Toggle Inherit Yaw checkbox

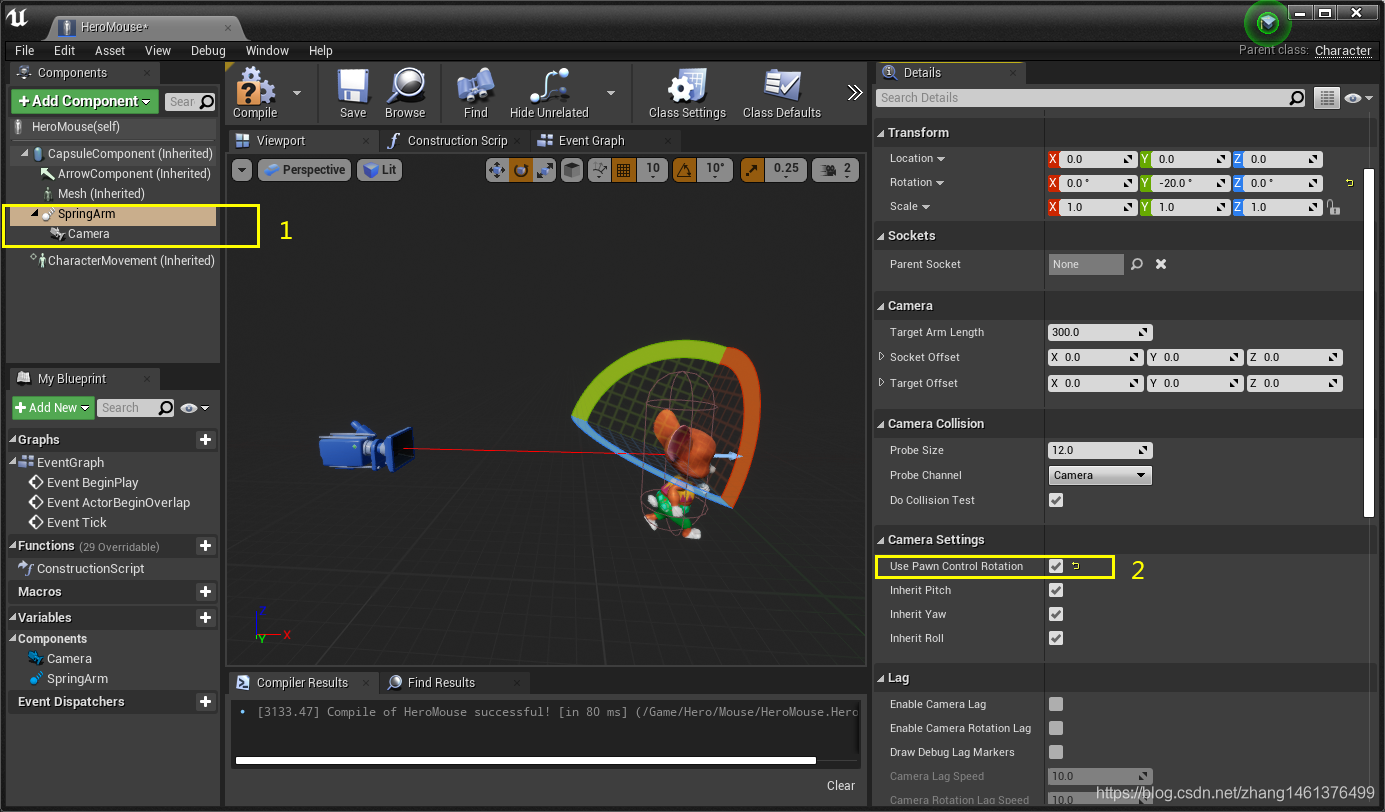coord(1056,614)
